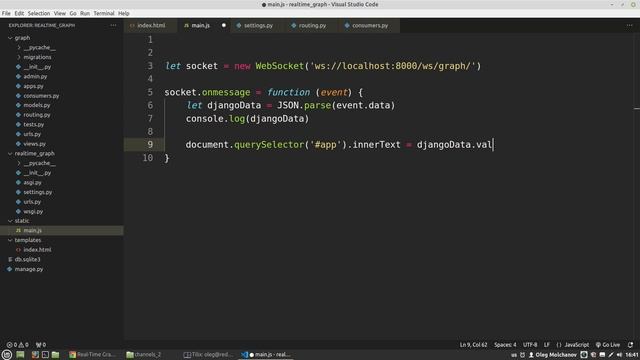Collapse the realtime_graph folder in tree
Screen dimensions: 640x360
point(34,153)
